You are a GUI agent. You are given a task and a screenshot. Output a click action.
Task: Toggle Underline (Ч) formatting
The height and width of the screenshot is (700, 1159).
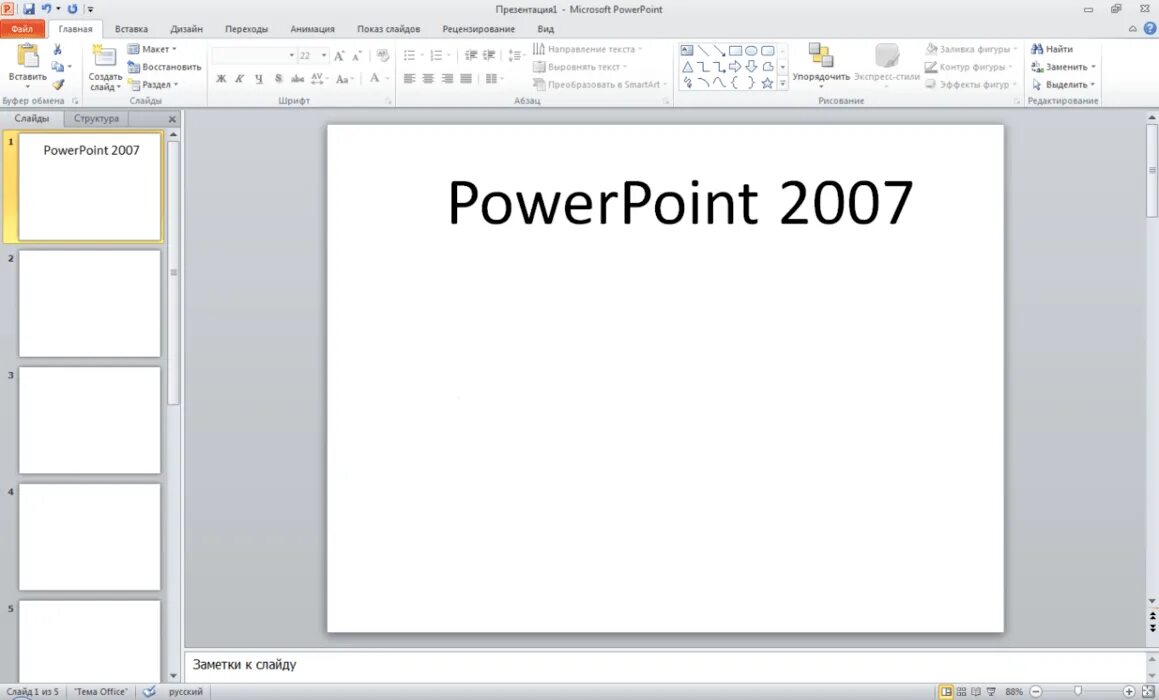259,78
